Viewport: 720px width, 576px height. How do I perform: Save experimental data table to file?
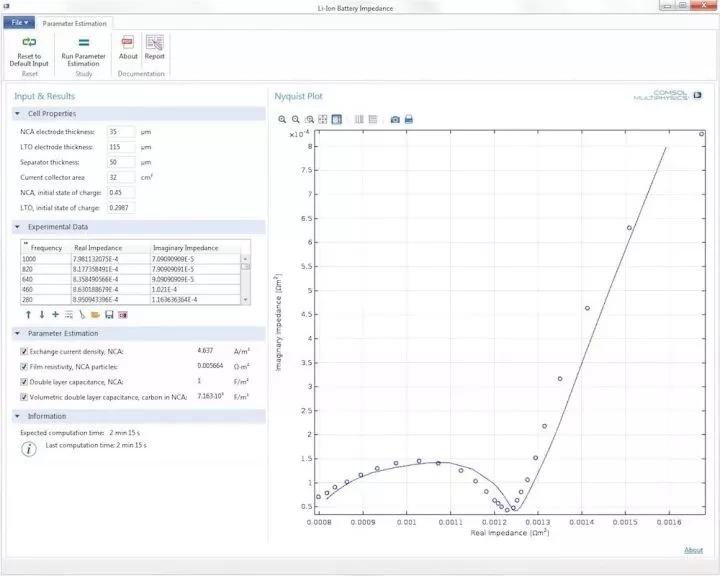click(109, 314)
